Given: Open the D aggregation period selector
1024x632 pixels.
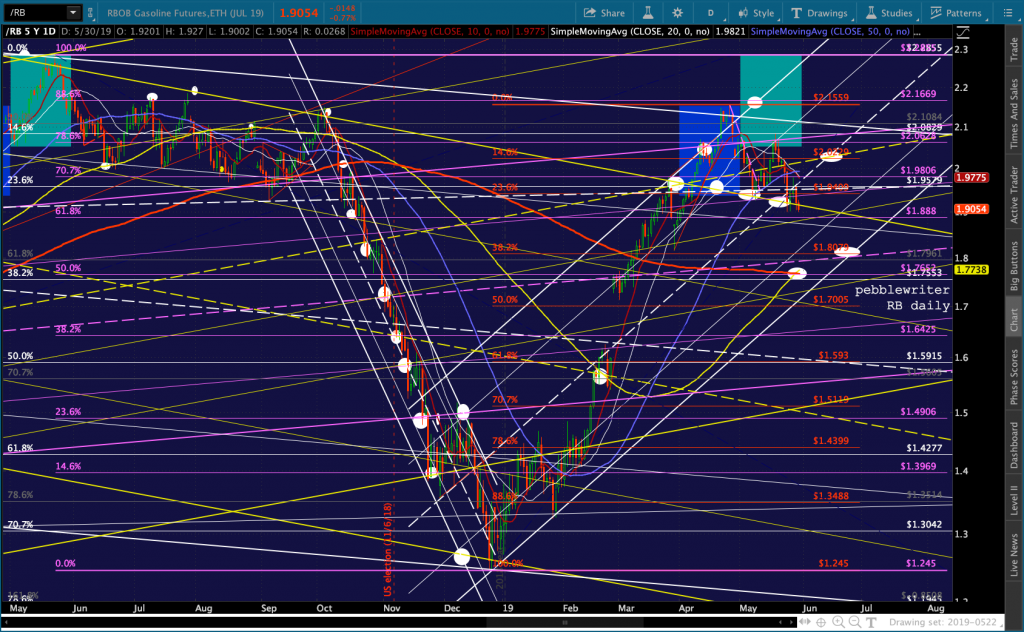Looking at the screenshot, I should coord(711,12).
